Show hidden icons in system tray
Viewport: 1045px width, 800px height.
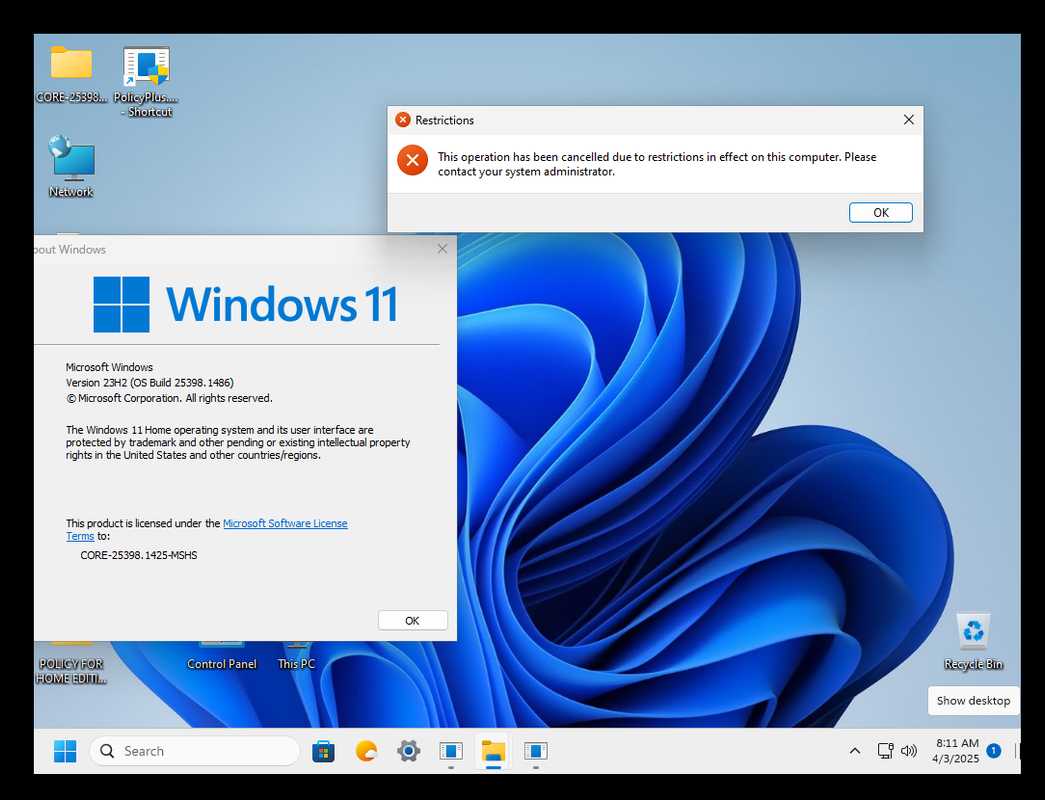854,751
